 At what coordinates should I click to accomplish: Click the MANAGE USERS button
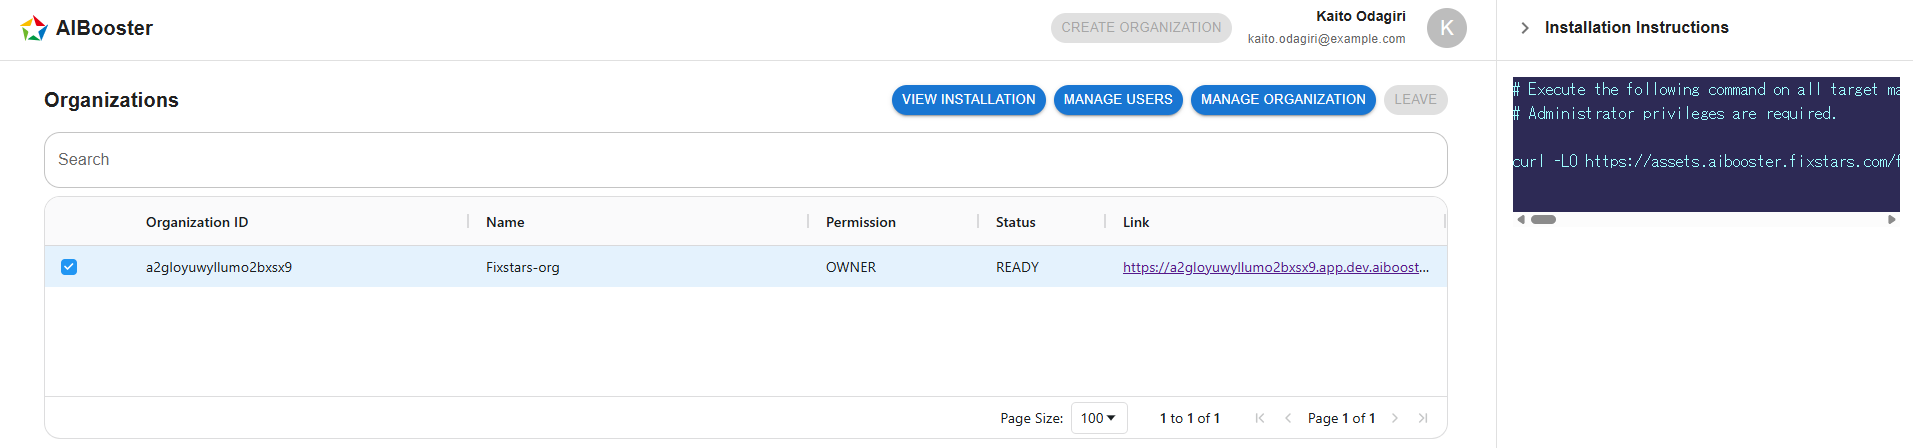[x=1118, y=100]
